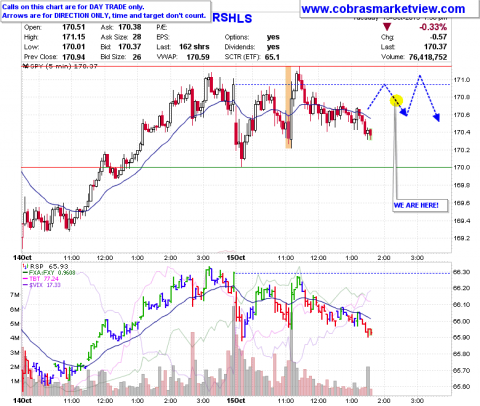
Task: Click the 66.30 axis label on RSP chart
Action: click(462, 272)
